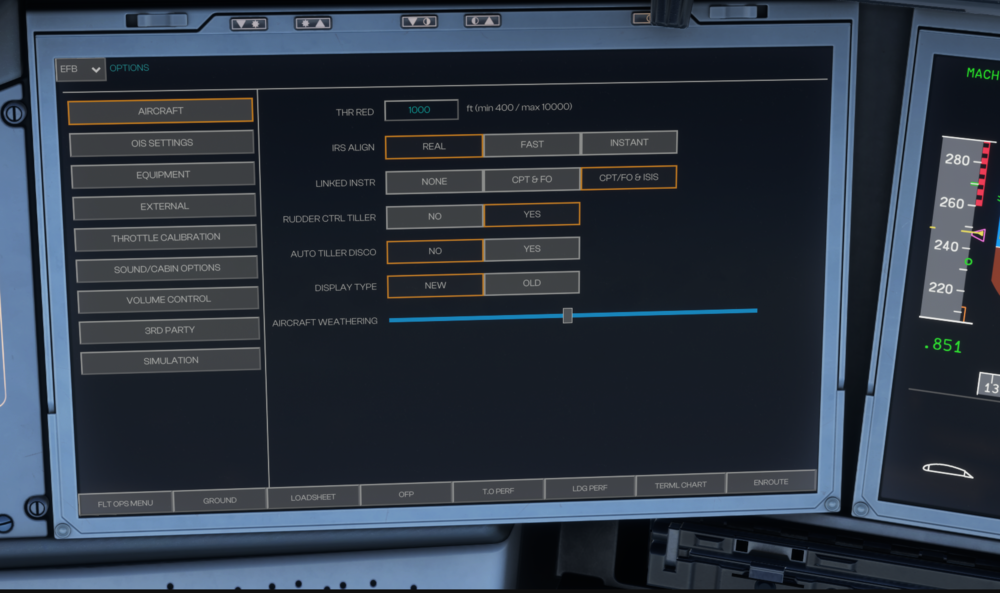Switch to the T.O PERF tab
1000x593 pixels.
[x=497, y=493]
